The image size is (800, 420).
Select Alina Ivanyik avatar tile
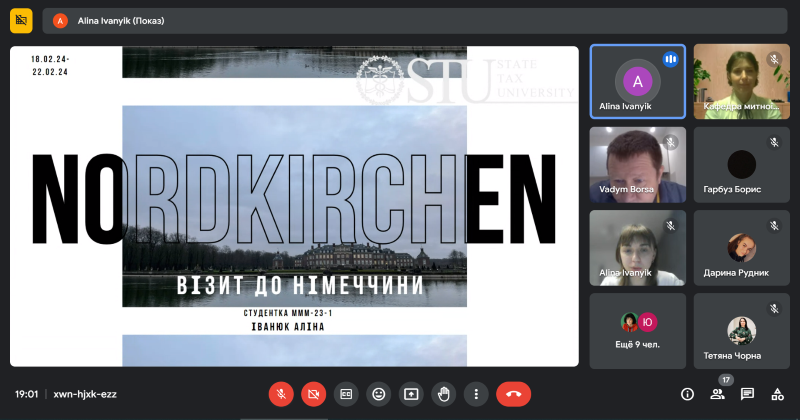tap(638, 82)
